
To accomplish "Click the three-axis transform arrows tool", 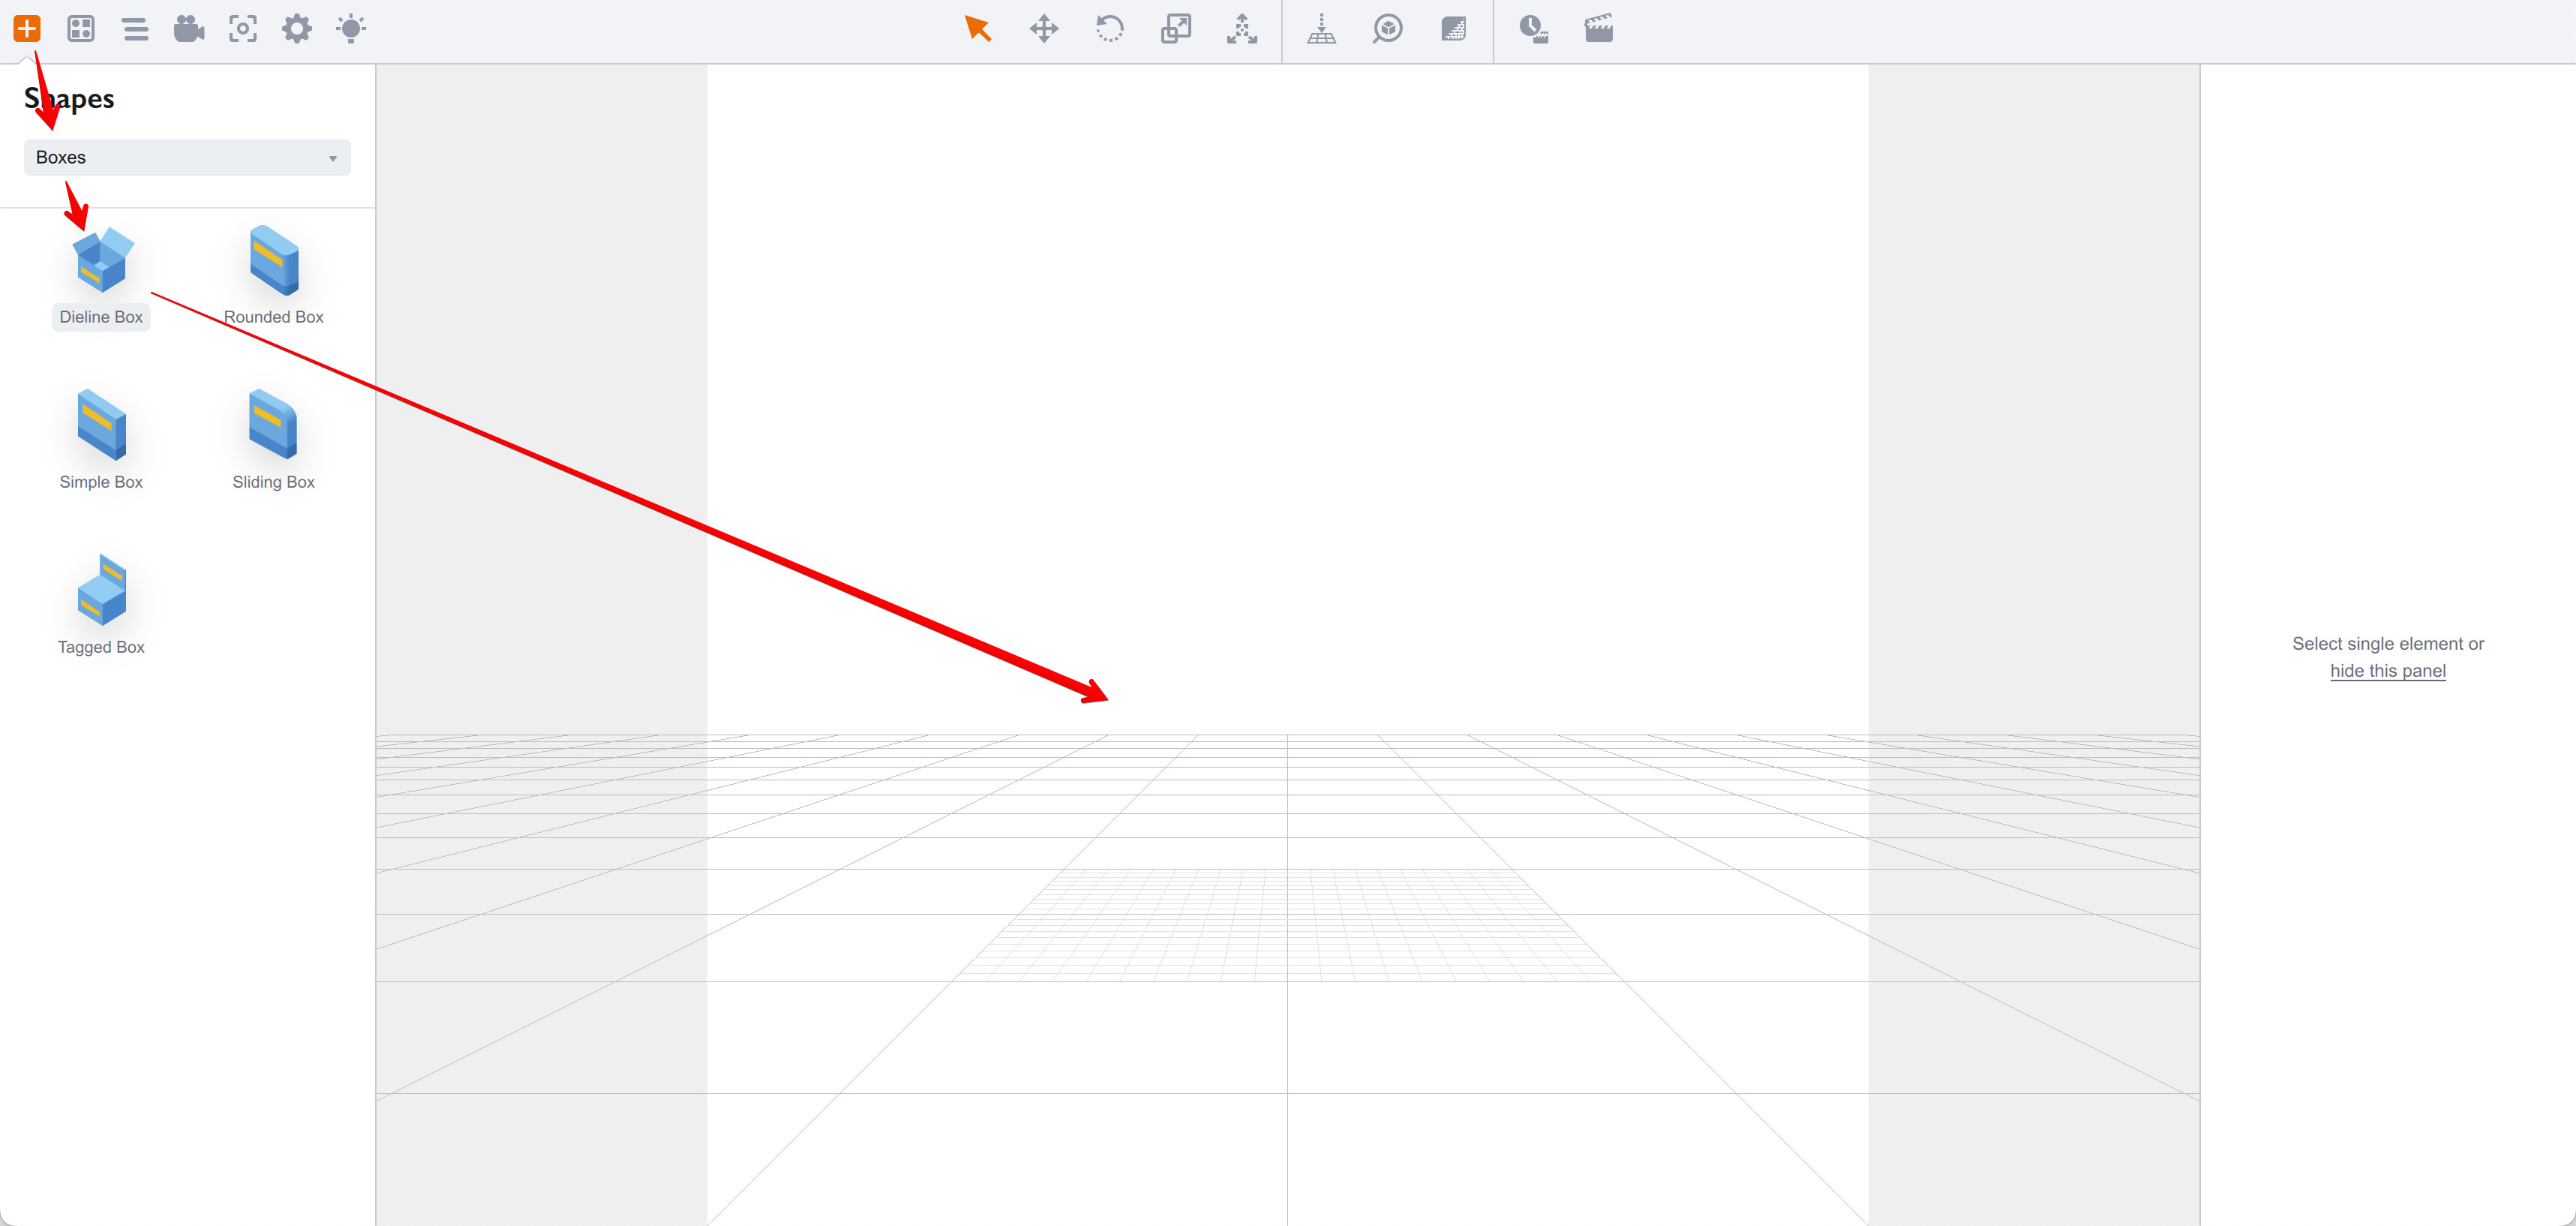I will 1241,28.
